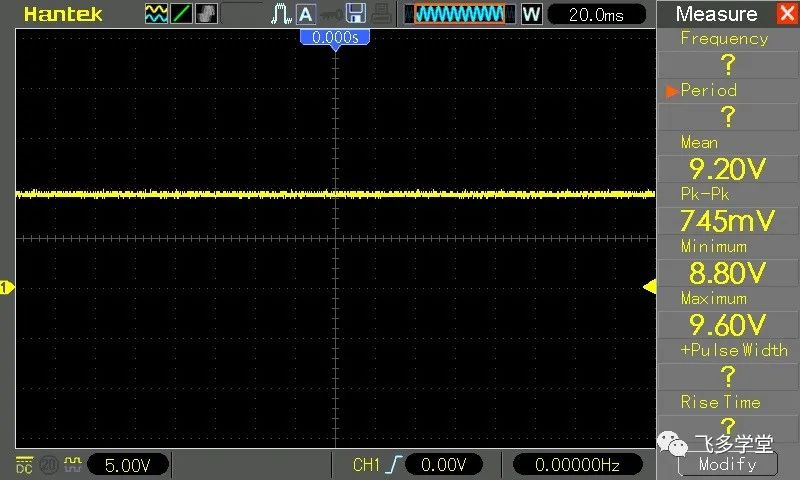Click the 'A' auto mode icon

click(x=305, y=14)
